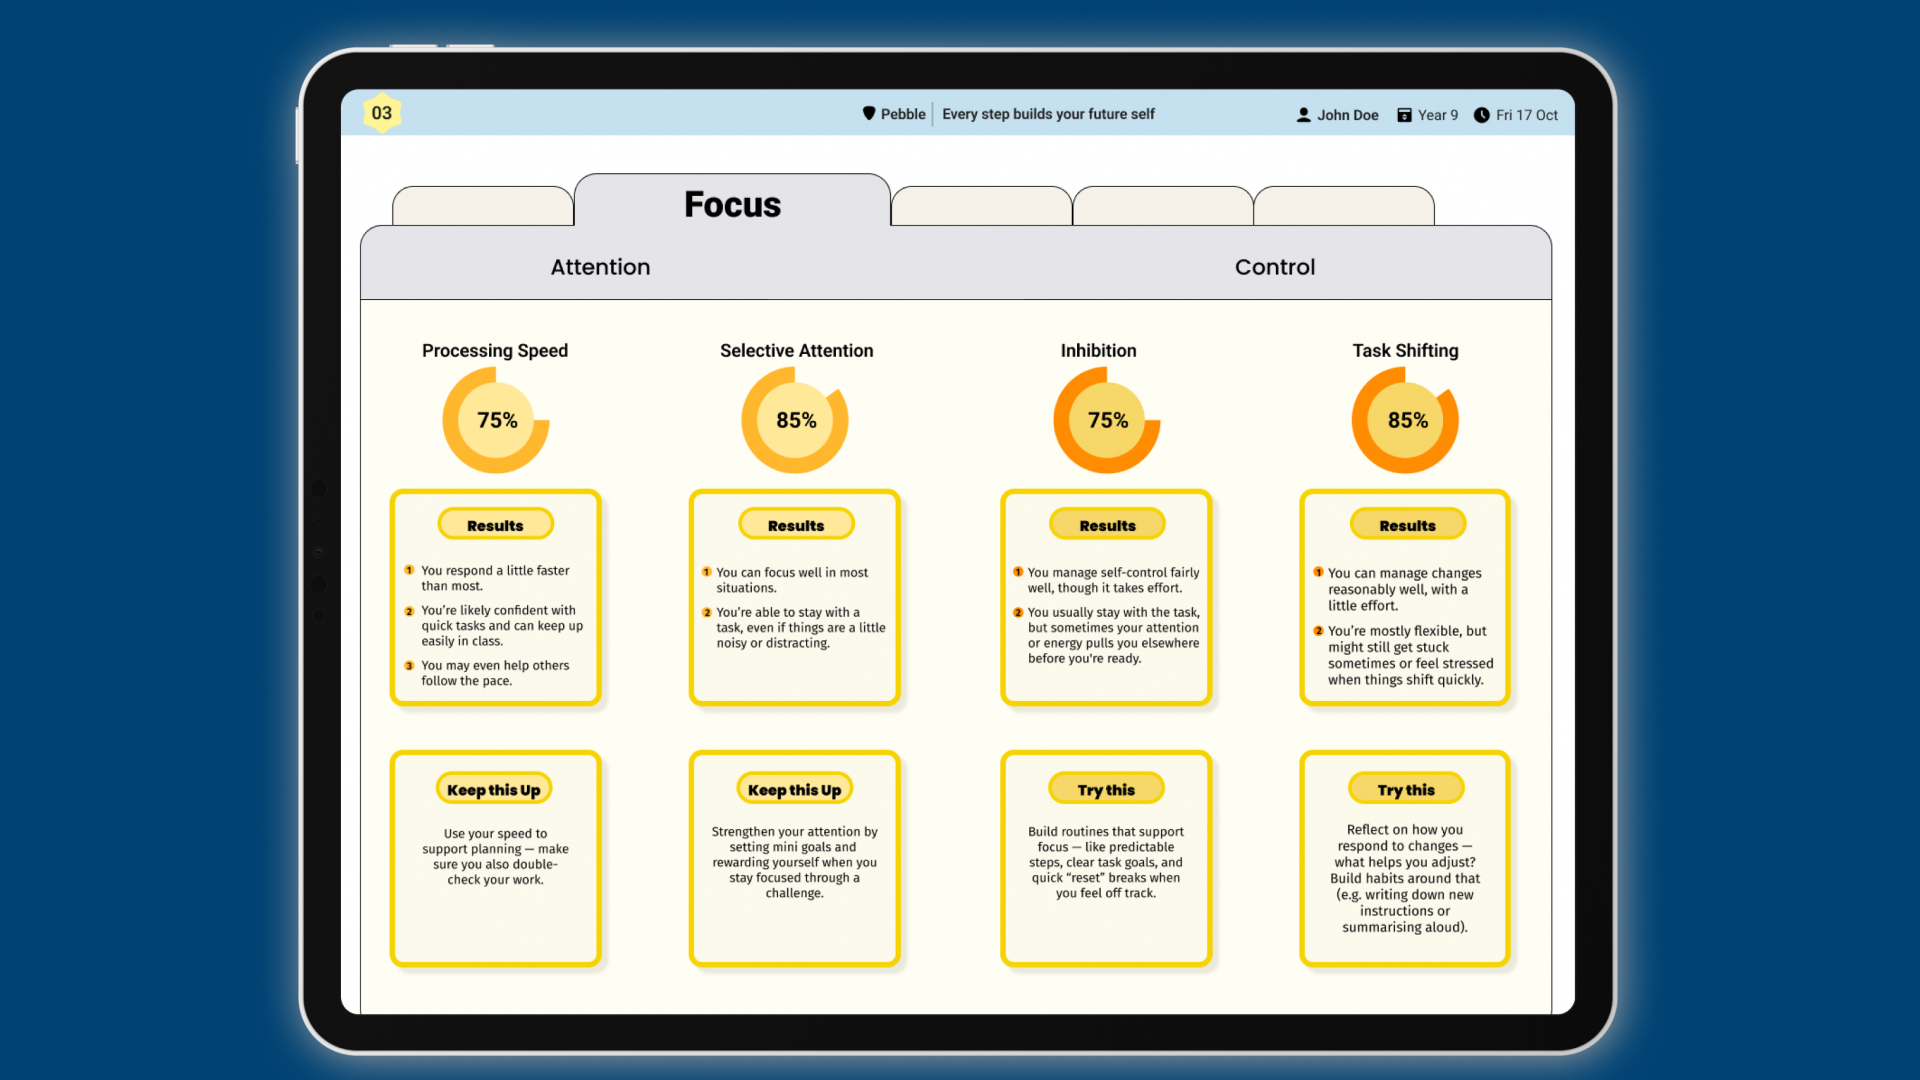Click the Selective Attention 85% donut chart

[x=795, y=420]
